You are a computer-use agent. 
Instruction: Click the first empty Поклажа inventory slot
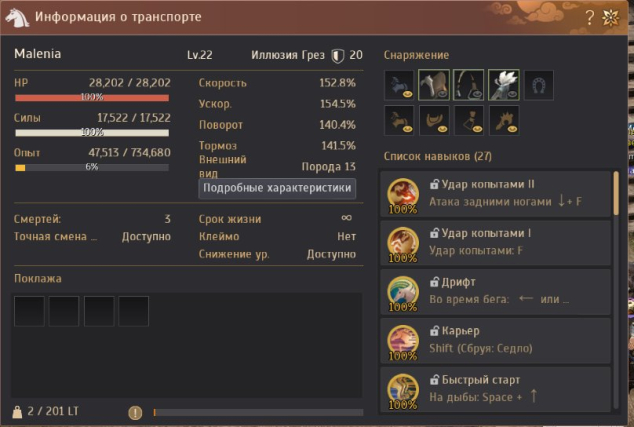29,311
